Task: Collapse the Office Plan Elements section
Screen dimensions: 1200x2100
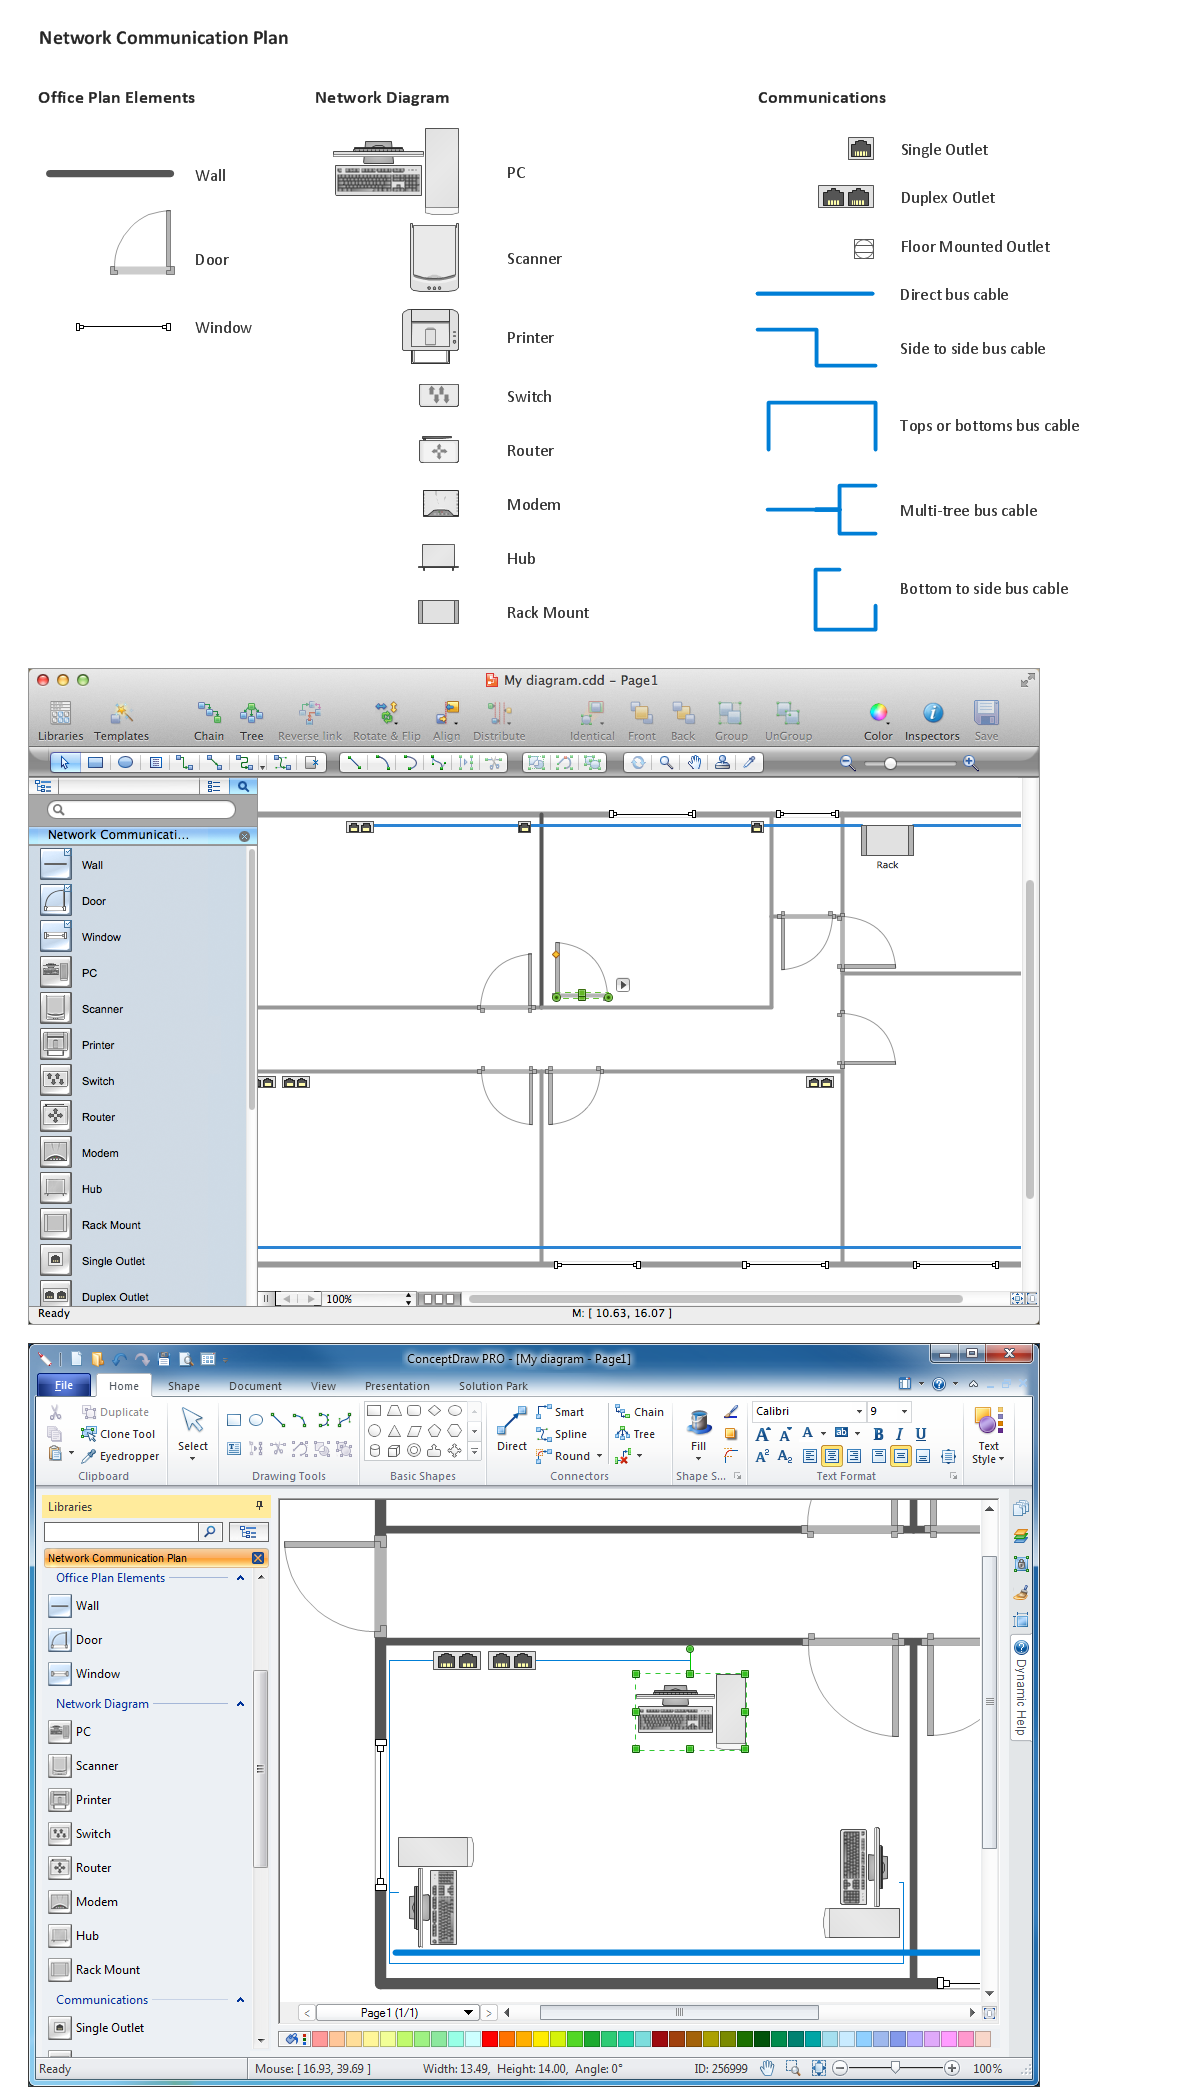Action: click(x=240, y=1578)
